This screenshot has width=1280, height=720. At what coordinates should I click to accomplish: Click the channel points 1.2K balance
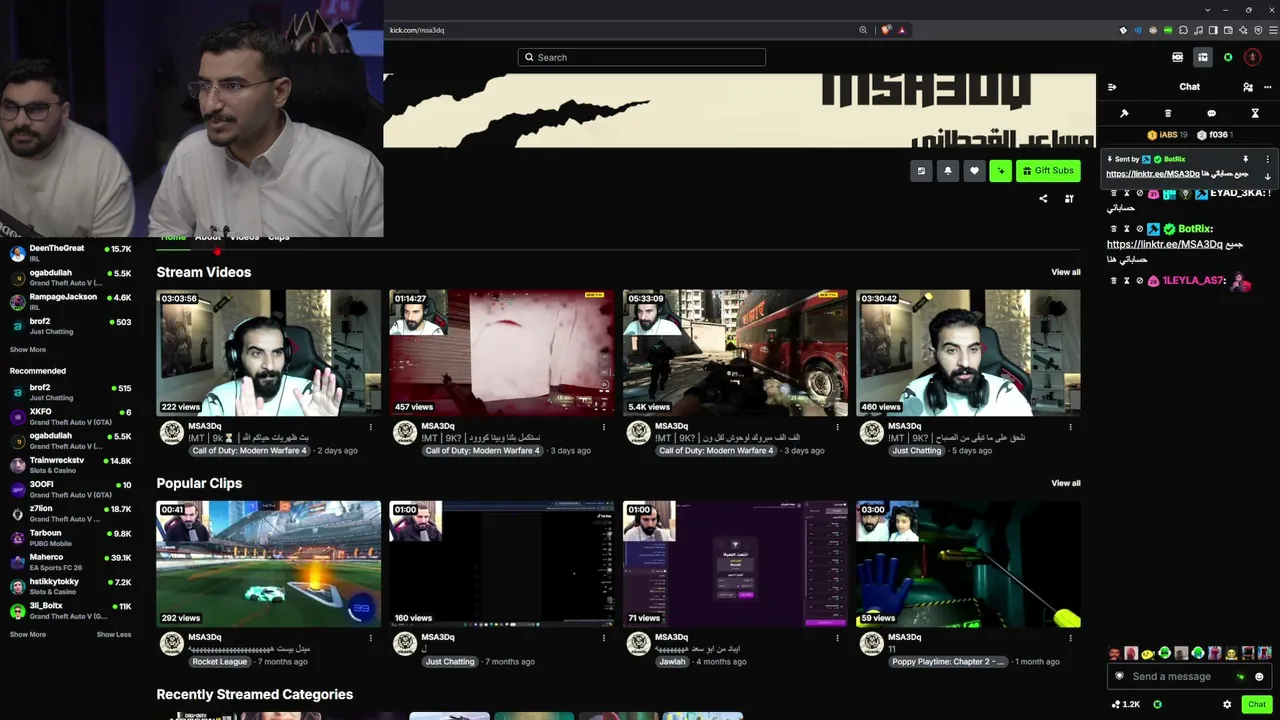[x=1126, y=704]
